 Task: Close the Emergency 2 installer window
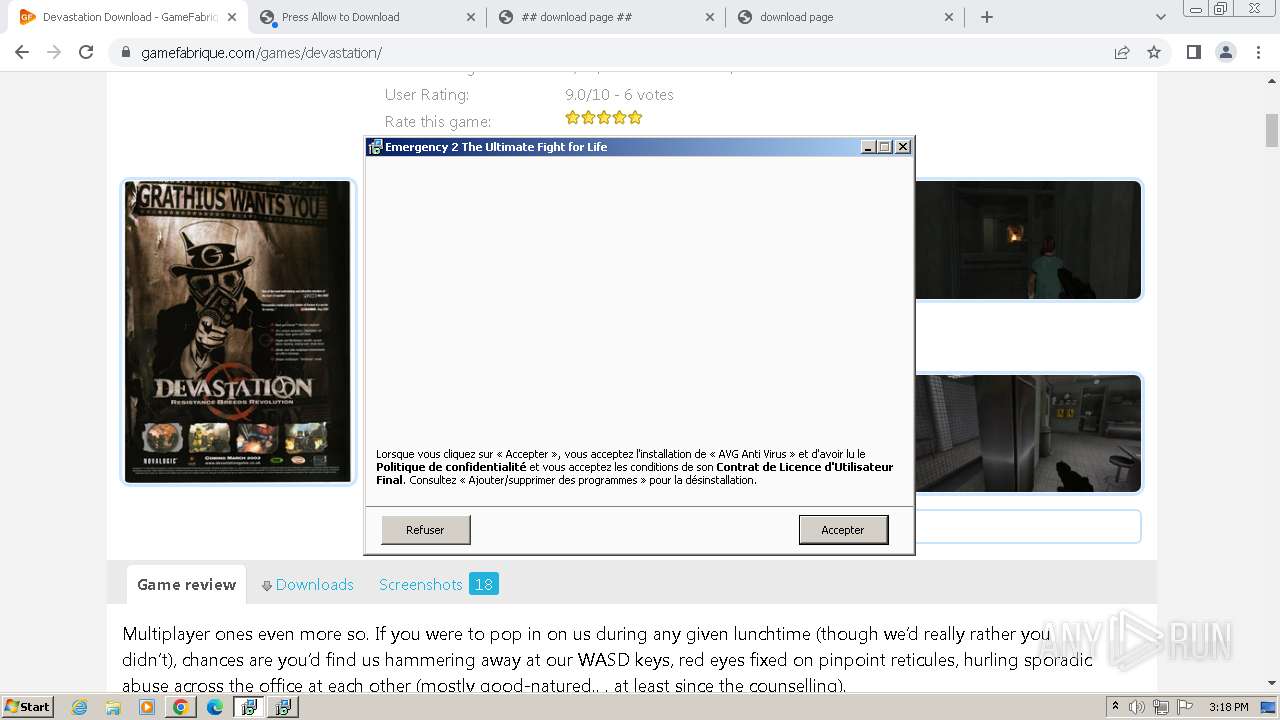[x=903, y=147]
